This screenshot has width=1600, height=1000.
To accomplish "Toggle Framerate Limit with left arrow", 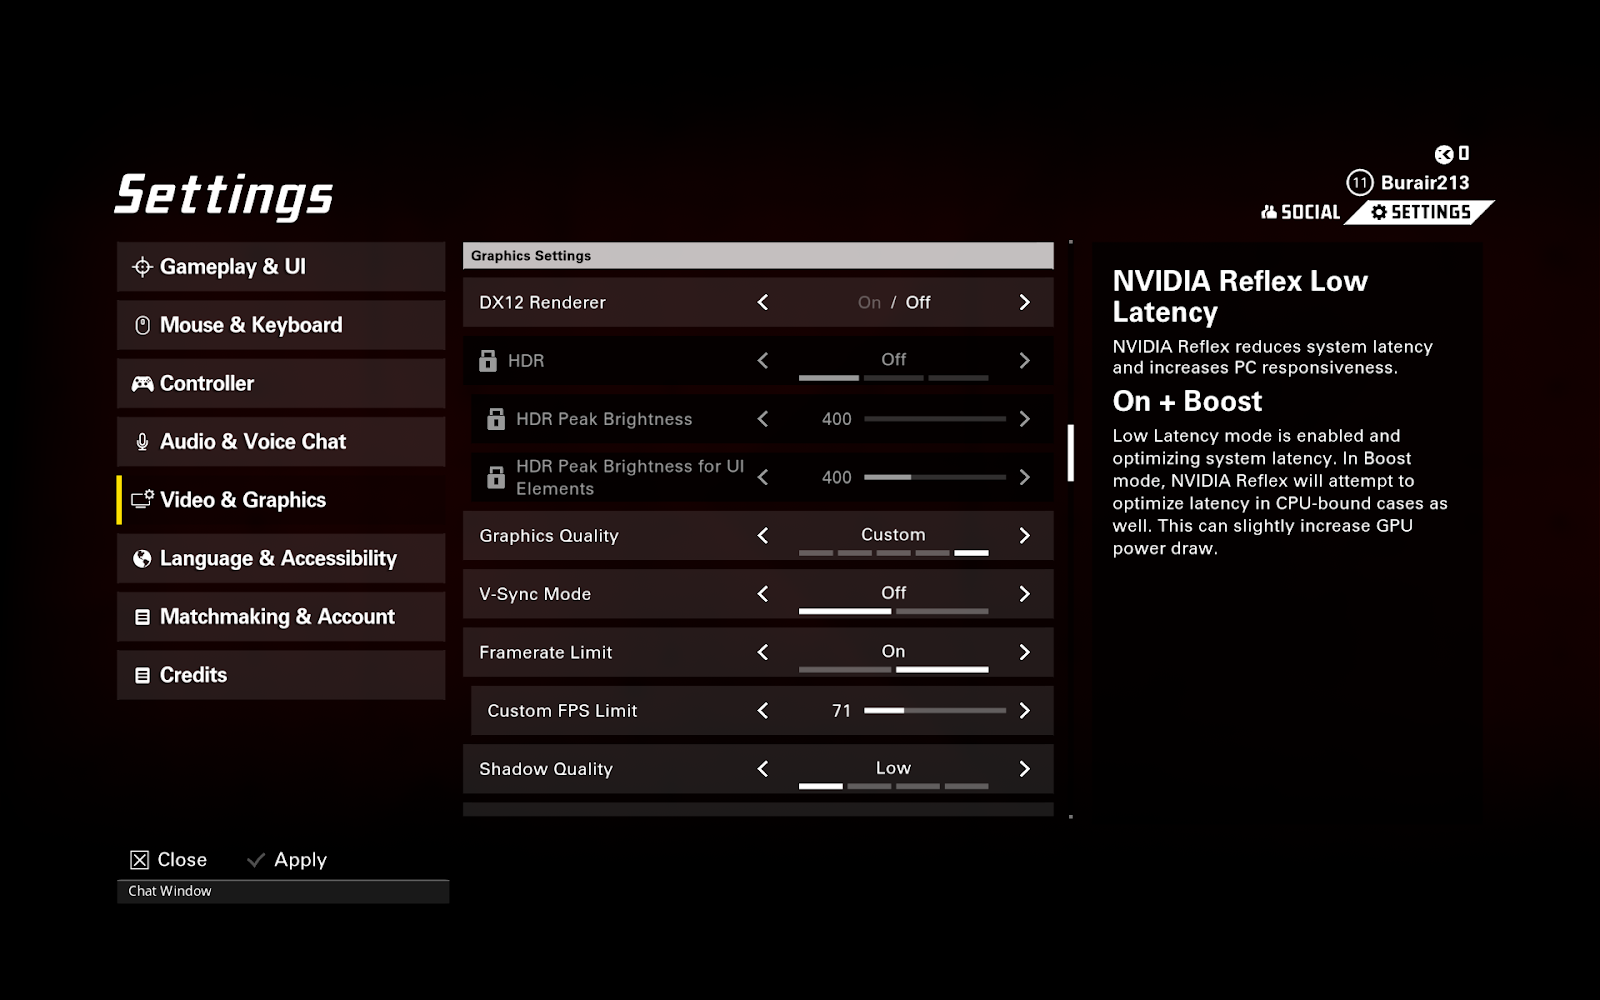I will [x=763, y=652].
